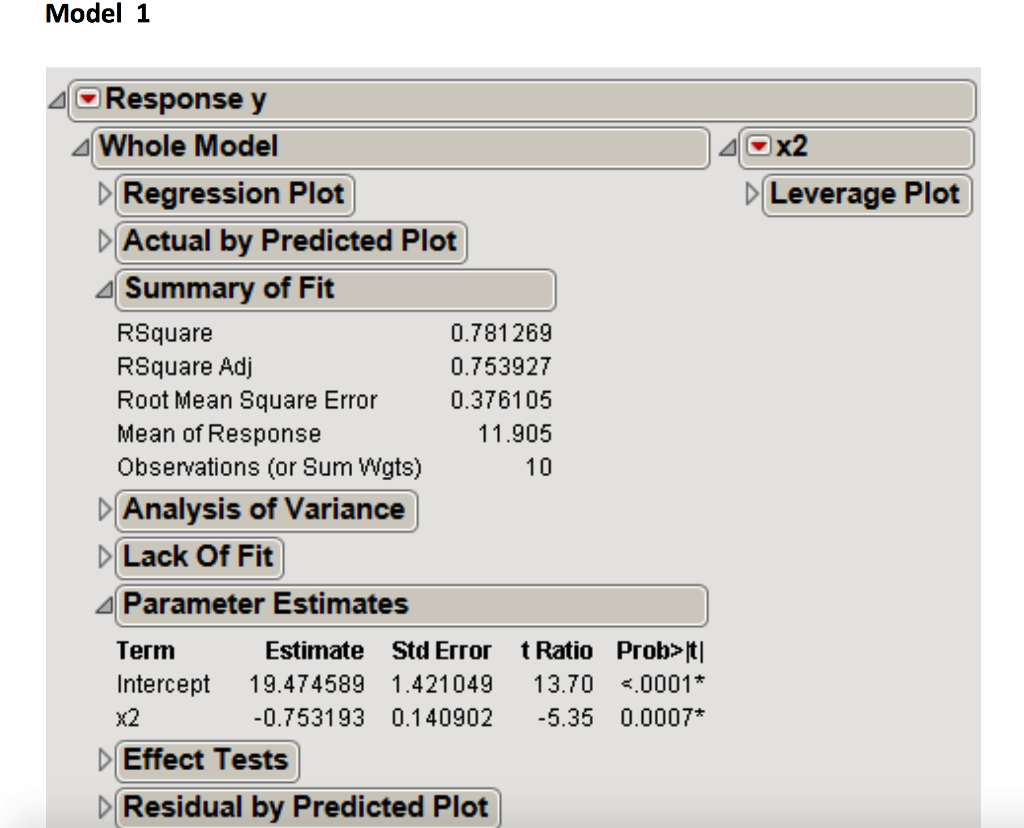The width and height of the screenshot is (1024, 828).
Task: Expand the Residual by Predicted Plot triangle
Action: pyautogui.click(x=106, y=807)
